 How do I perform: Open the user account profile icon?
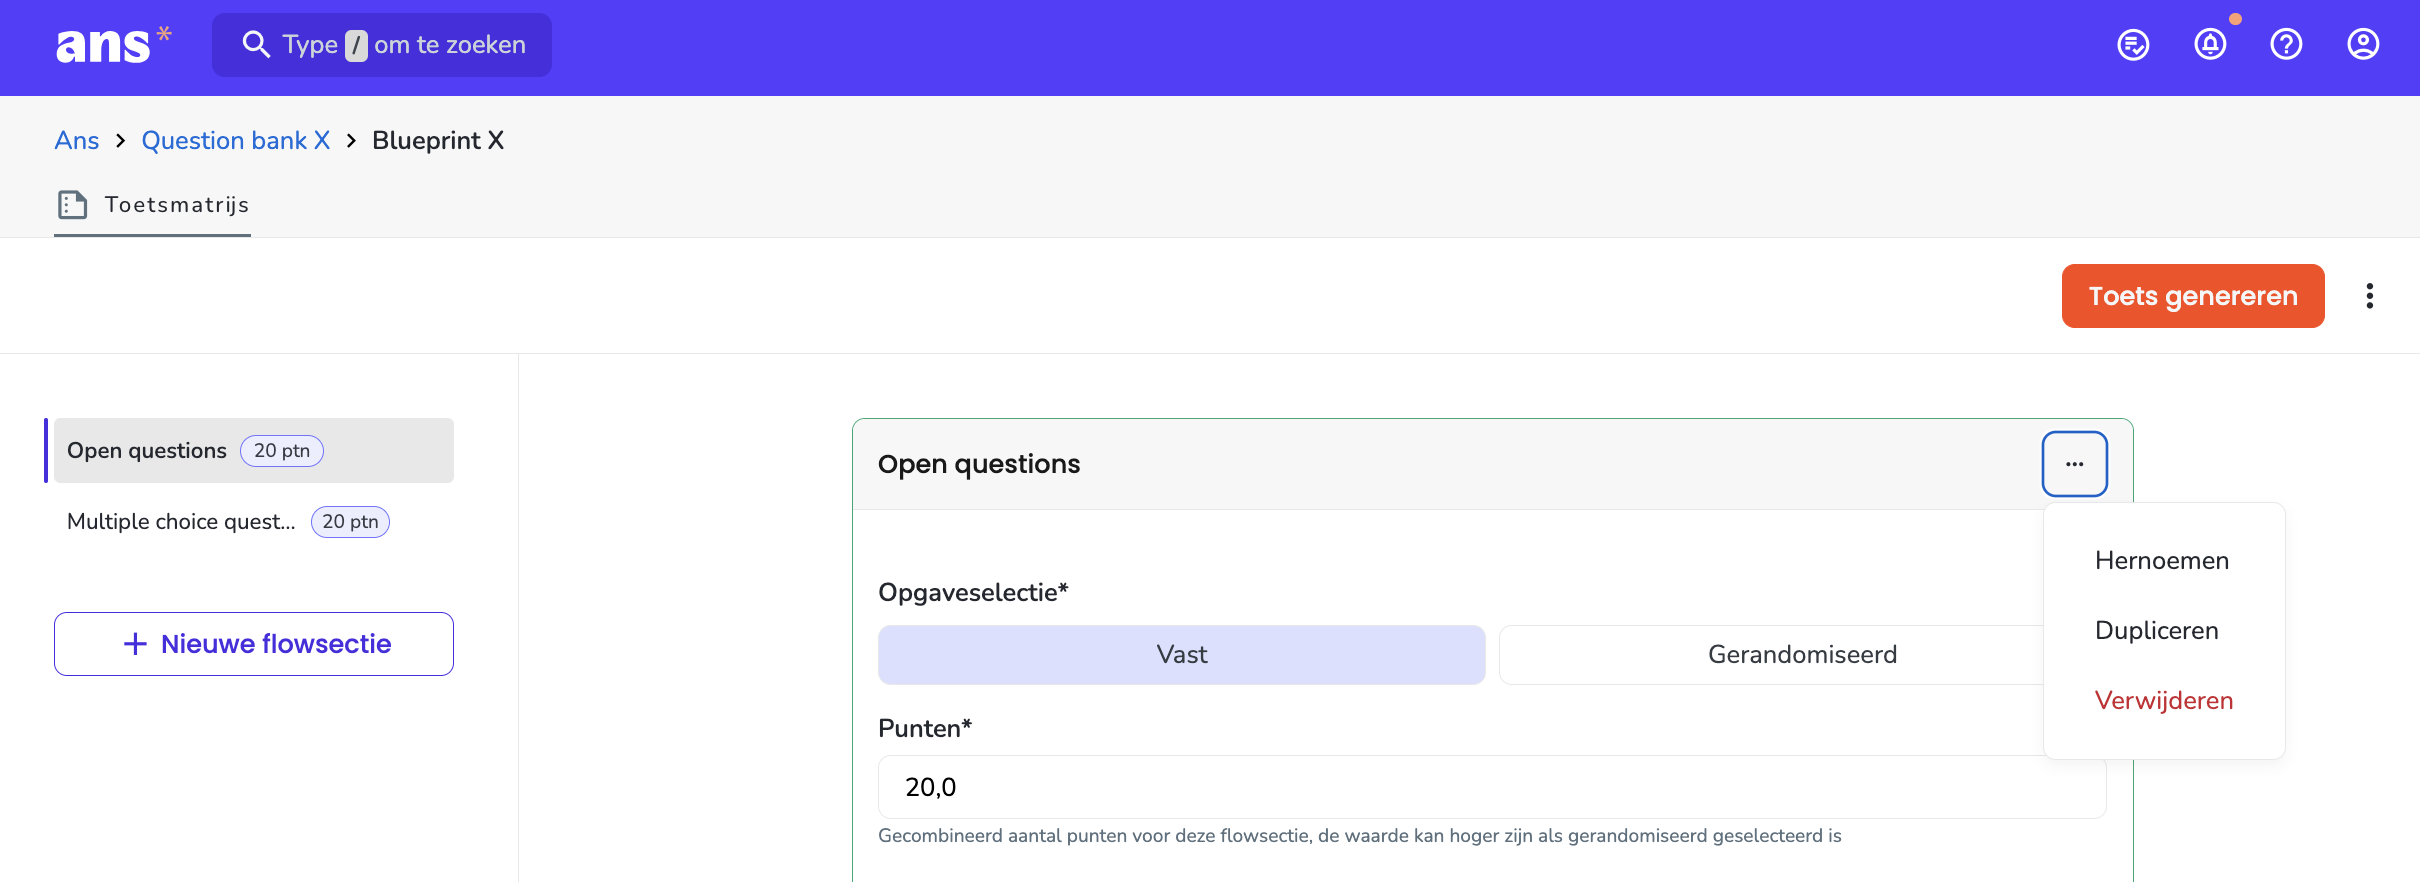point(2363,45)
